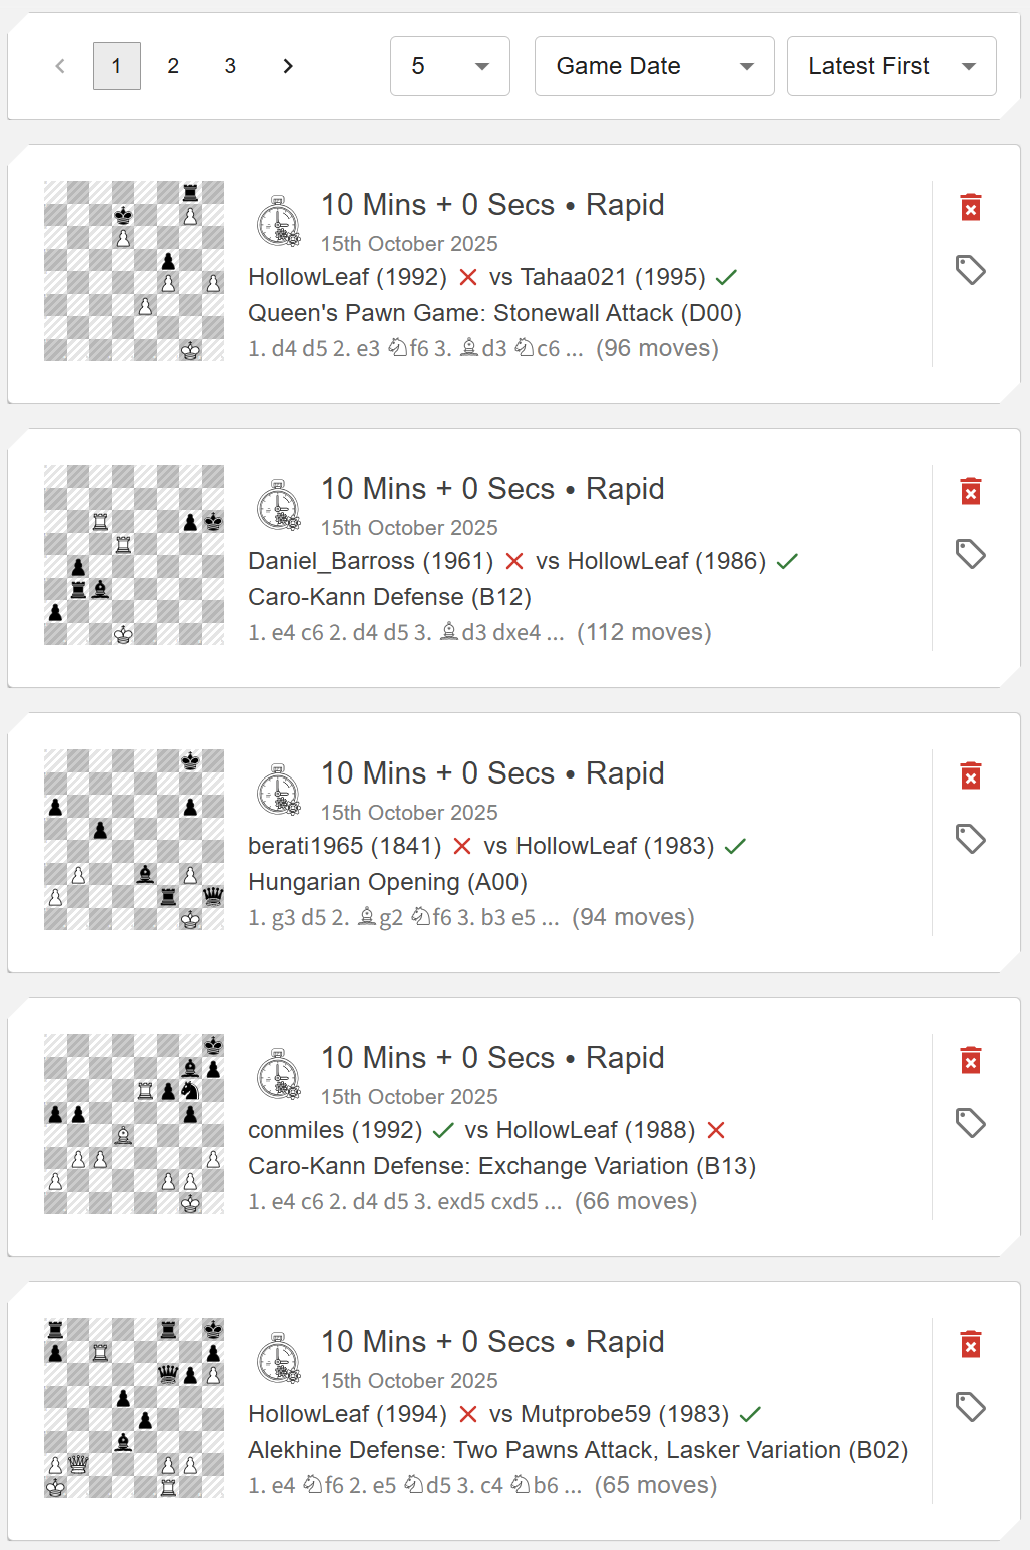Open the Caro-Kann Defense (B12) game link

coord(390,597)
